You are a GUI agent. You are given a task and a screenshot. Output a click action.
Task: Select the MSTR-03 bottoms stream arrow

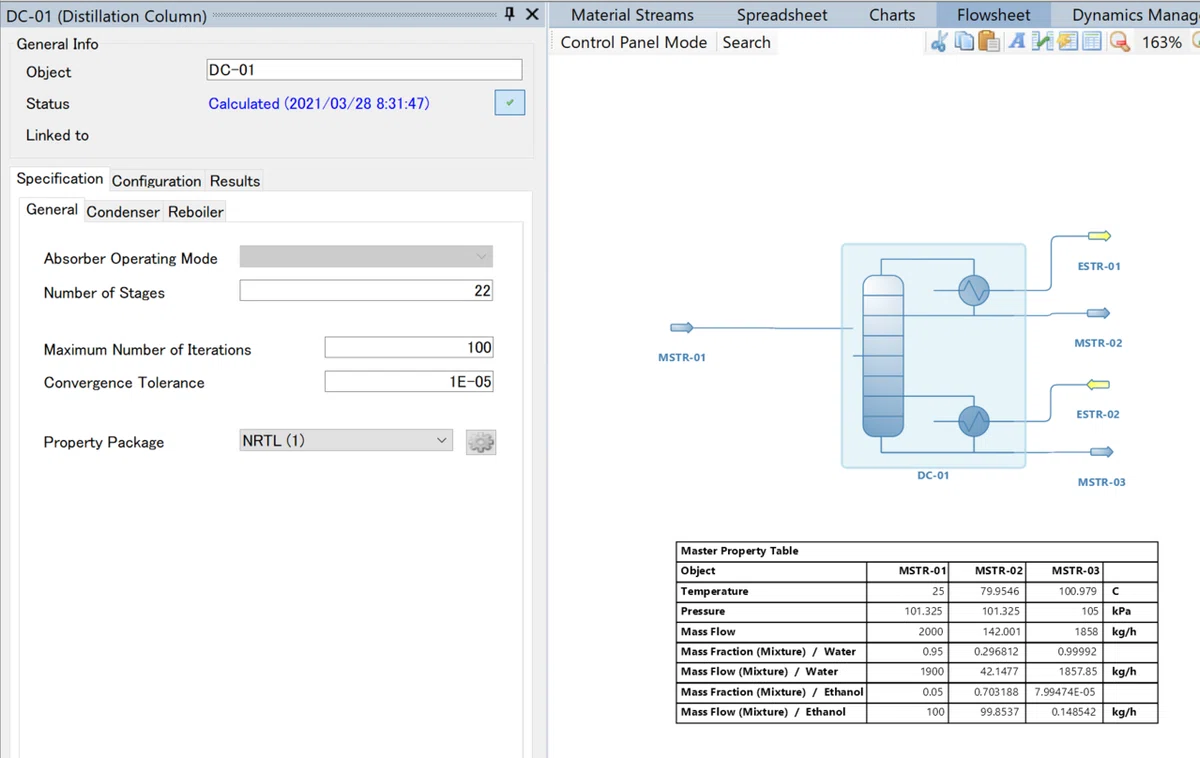pos(1100,452)
